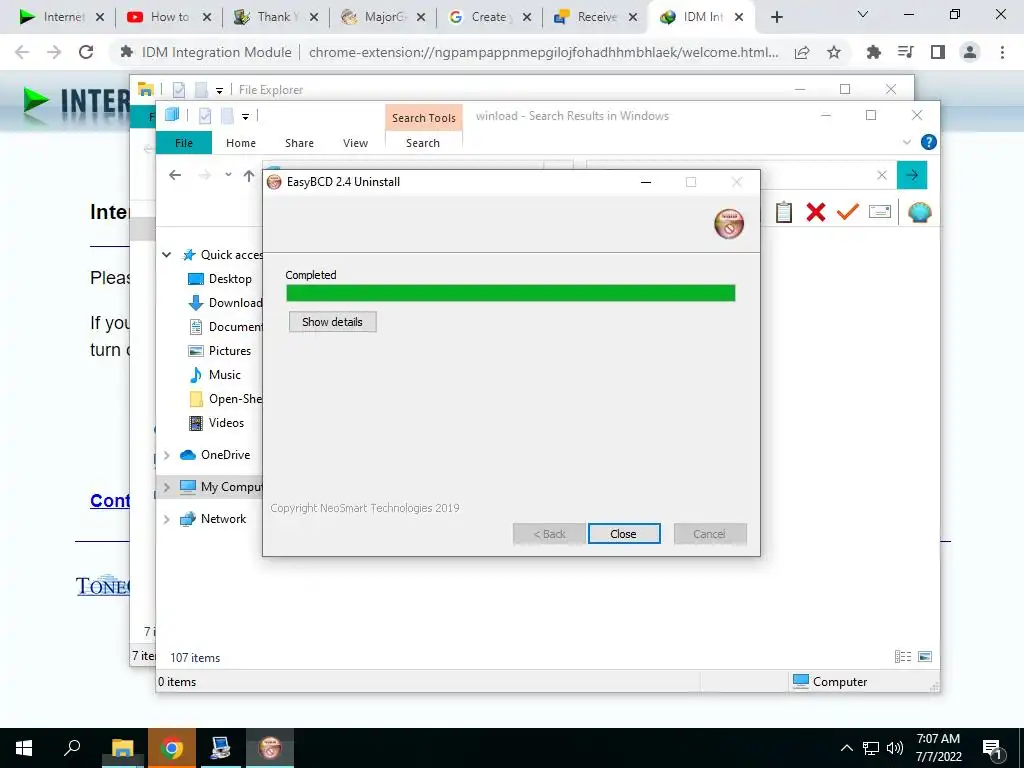The height and width of the screenshot is (768, 1024).
Task: Go back in the search results window
Action: (x=175, y=175)
